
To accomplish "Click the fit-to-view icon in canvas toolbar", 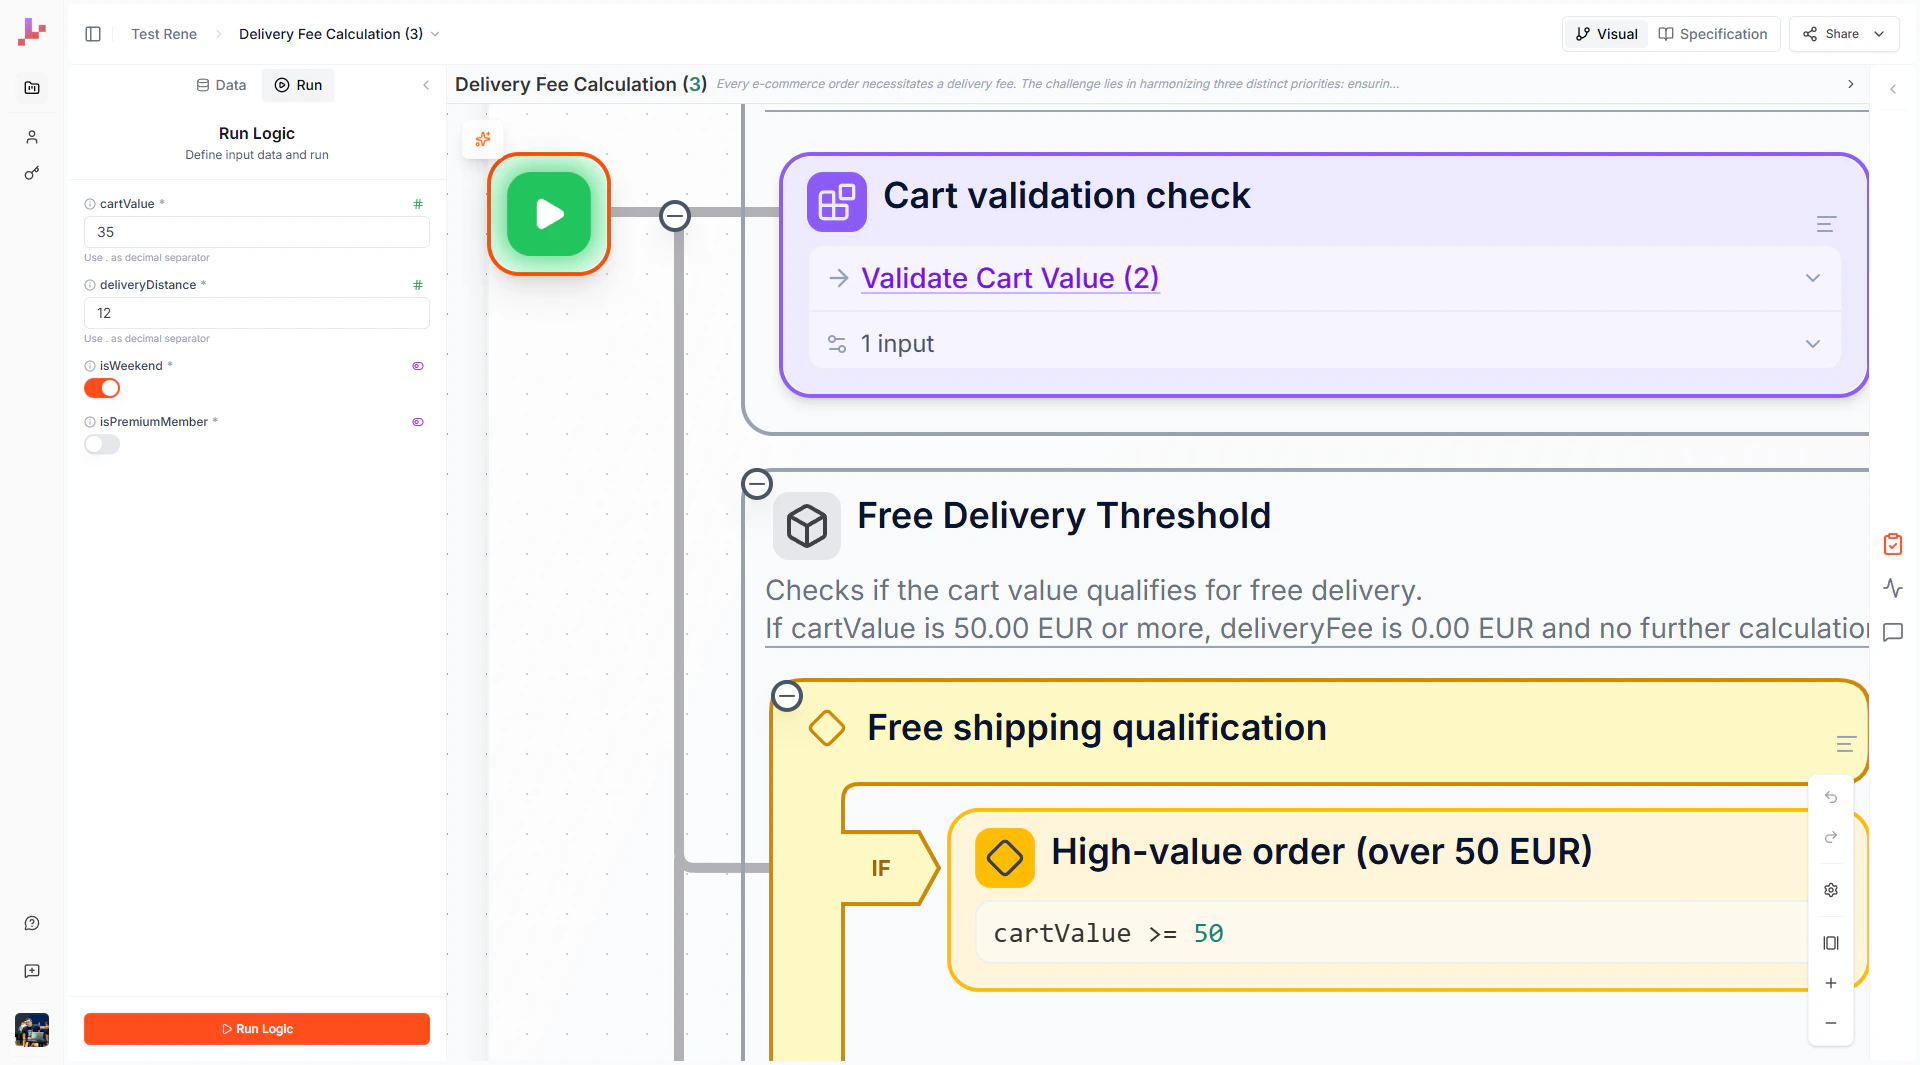I will [x=1831, y=943].
